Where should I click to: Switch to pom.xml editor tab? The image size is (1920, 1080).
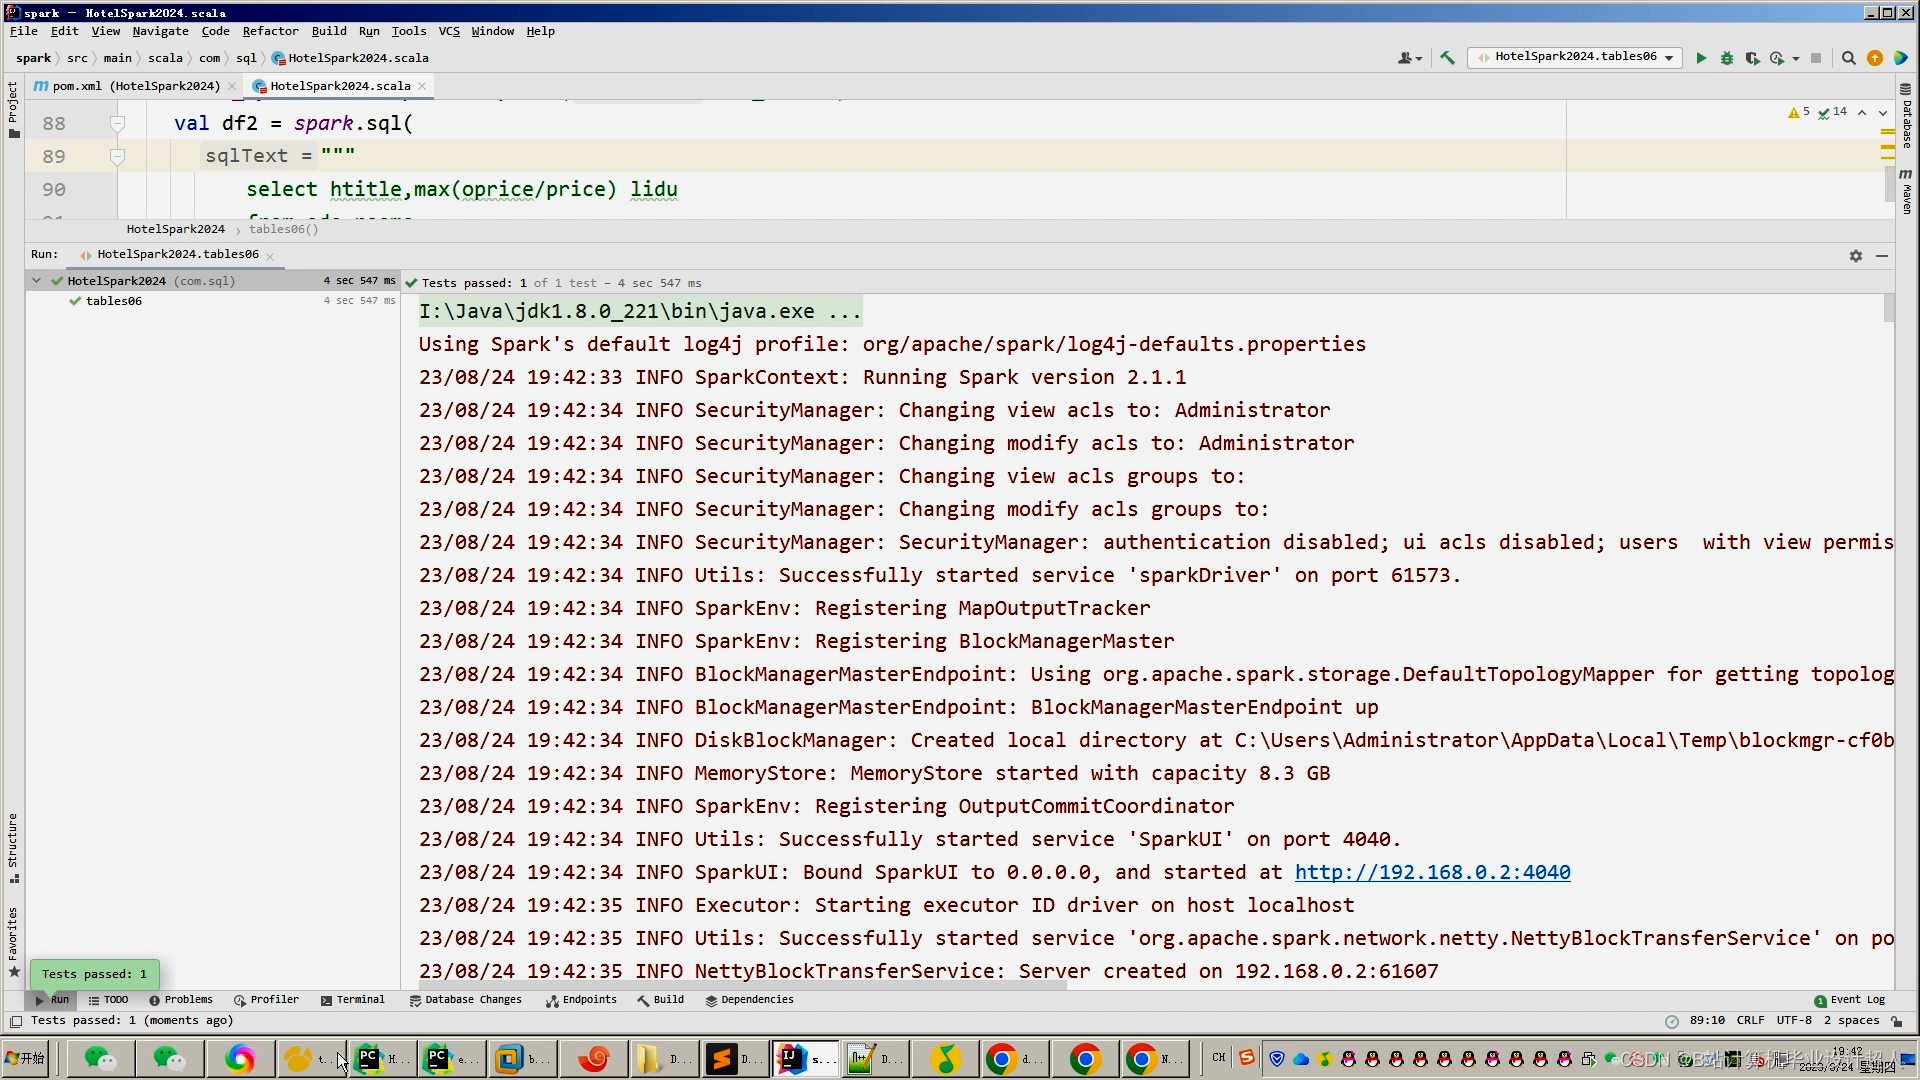click(134, 86)
